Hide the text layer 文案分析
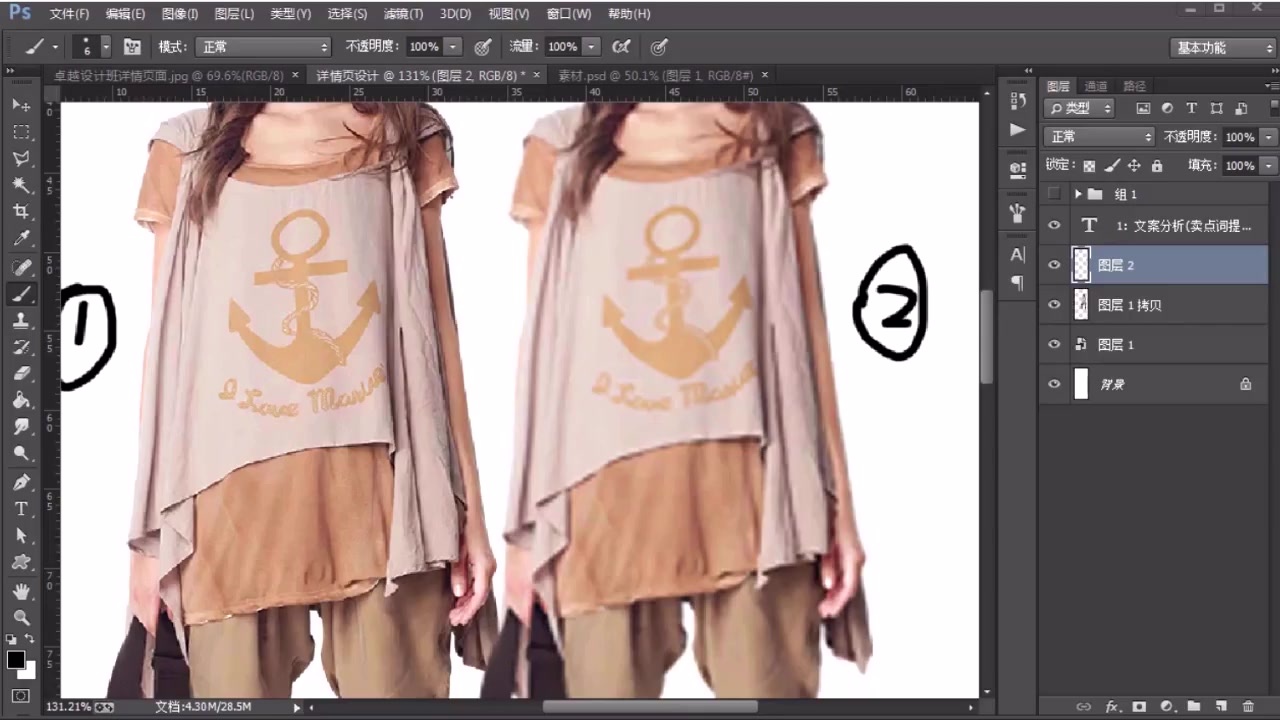Image resolution: width=1280 pixels, height=720 pixels. pos(1053,226)
